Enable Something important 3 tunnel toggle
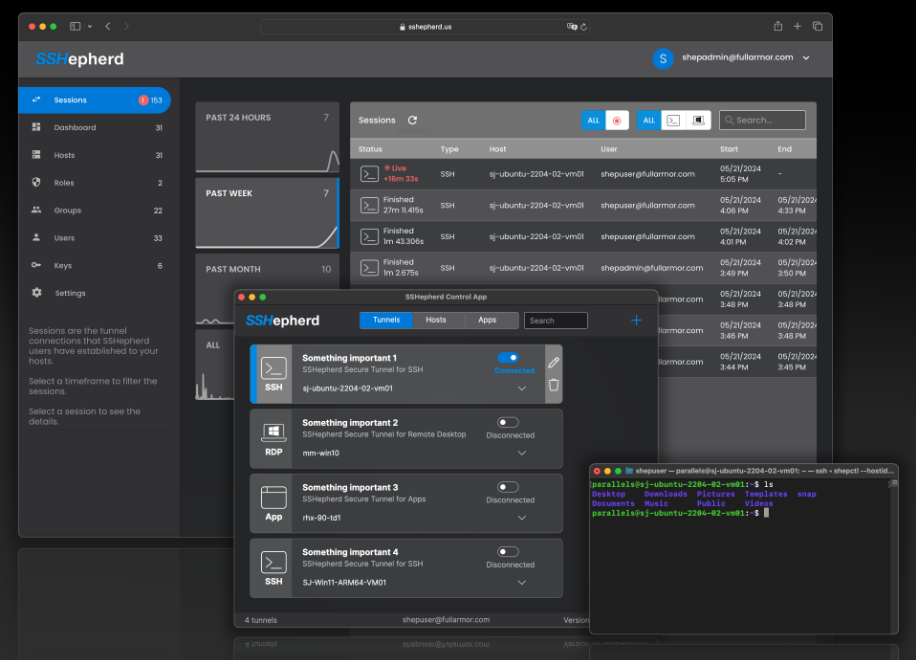Screen dimensions: 916x660 pyautogui.click(x=508, y=487)
